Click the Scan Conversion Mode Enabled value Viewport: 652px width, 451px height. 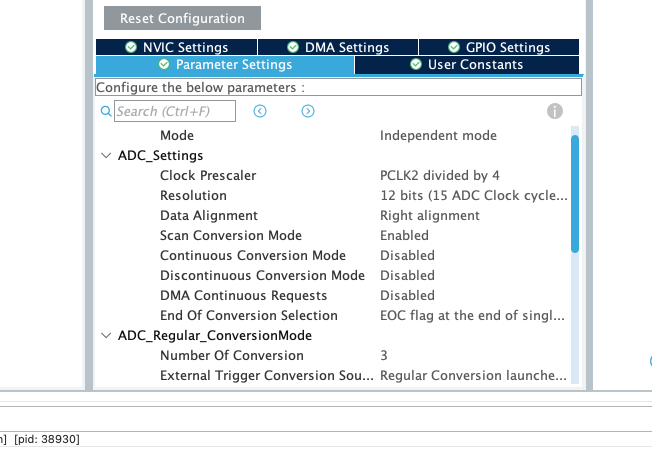pyautogui.click(x=404, y=235)
